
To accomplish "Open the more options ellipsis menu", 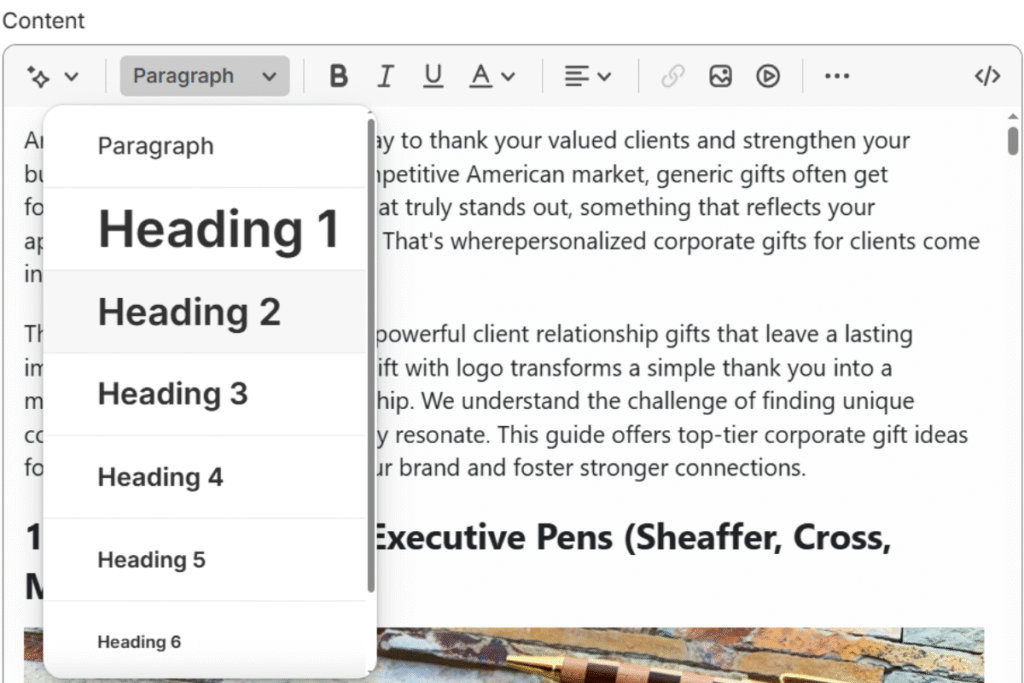I will (837, 76).
